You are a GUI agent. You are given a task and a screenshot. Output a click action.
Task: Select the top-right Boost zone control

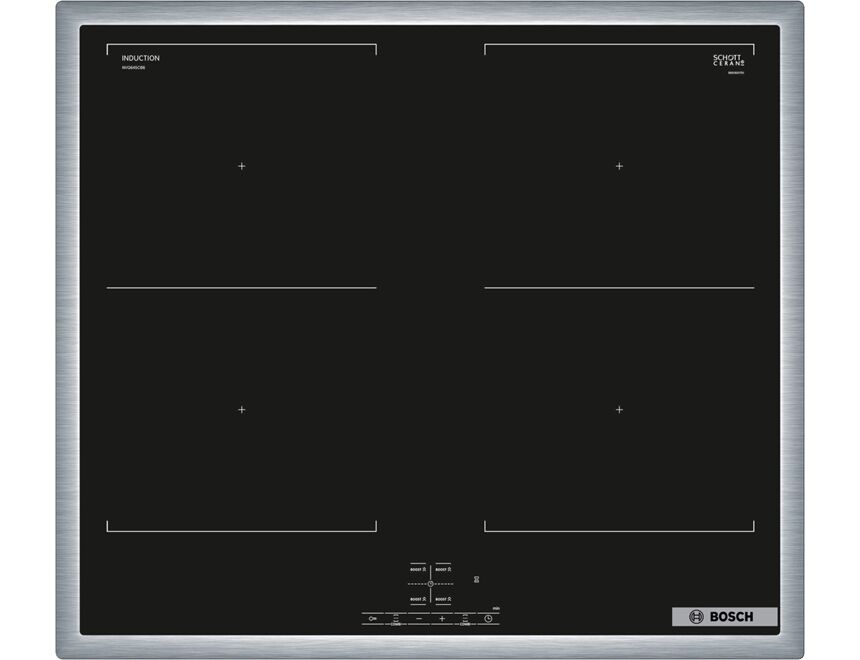(x=443, y=568)
